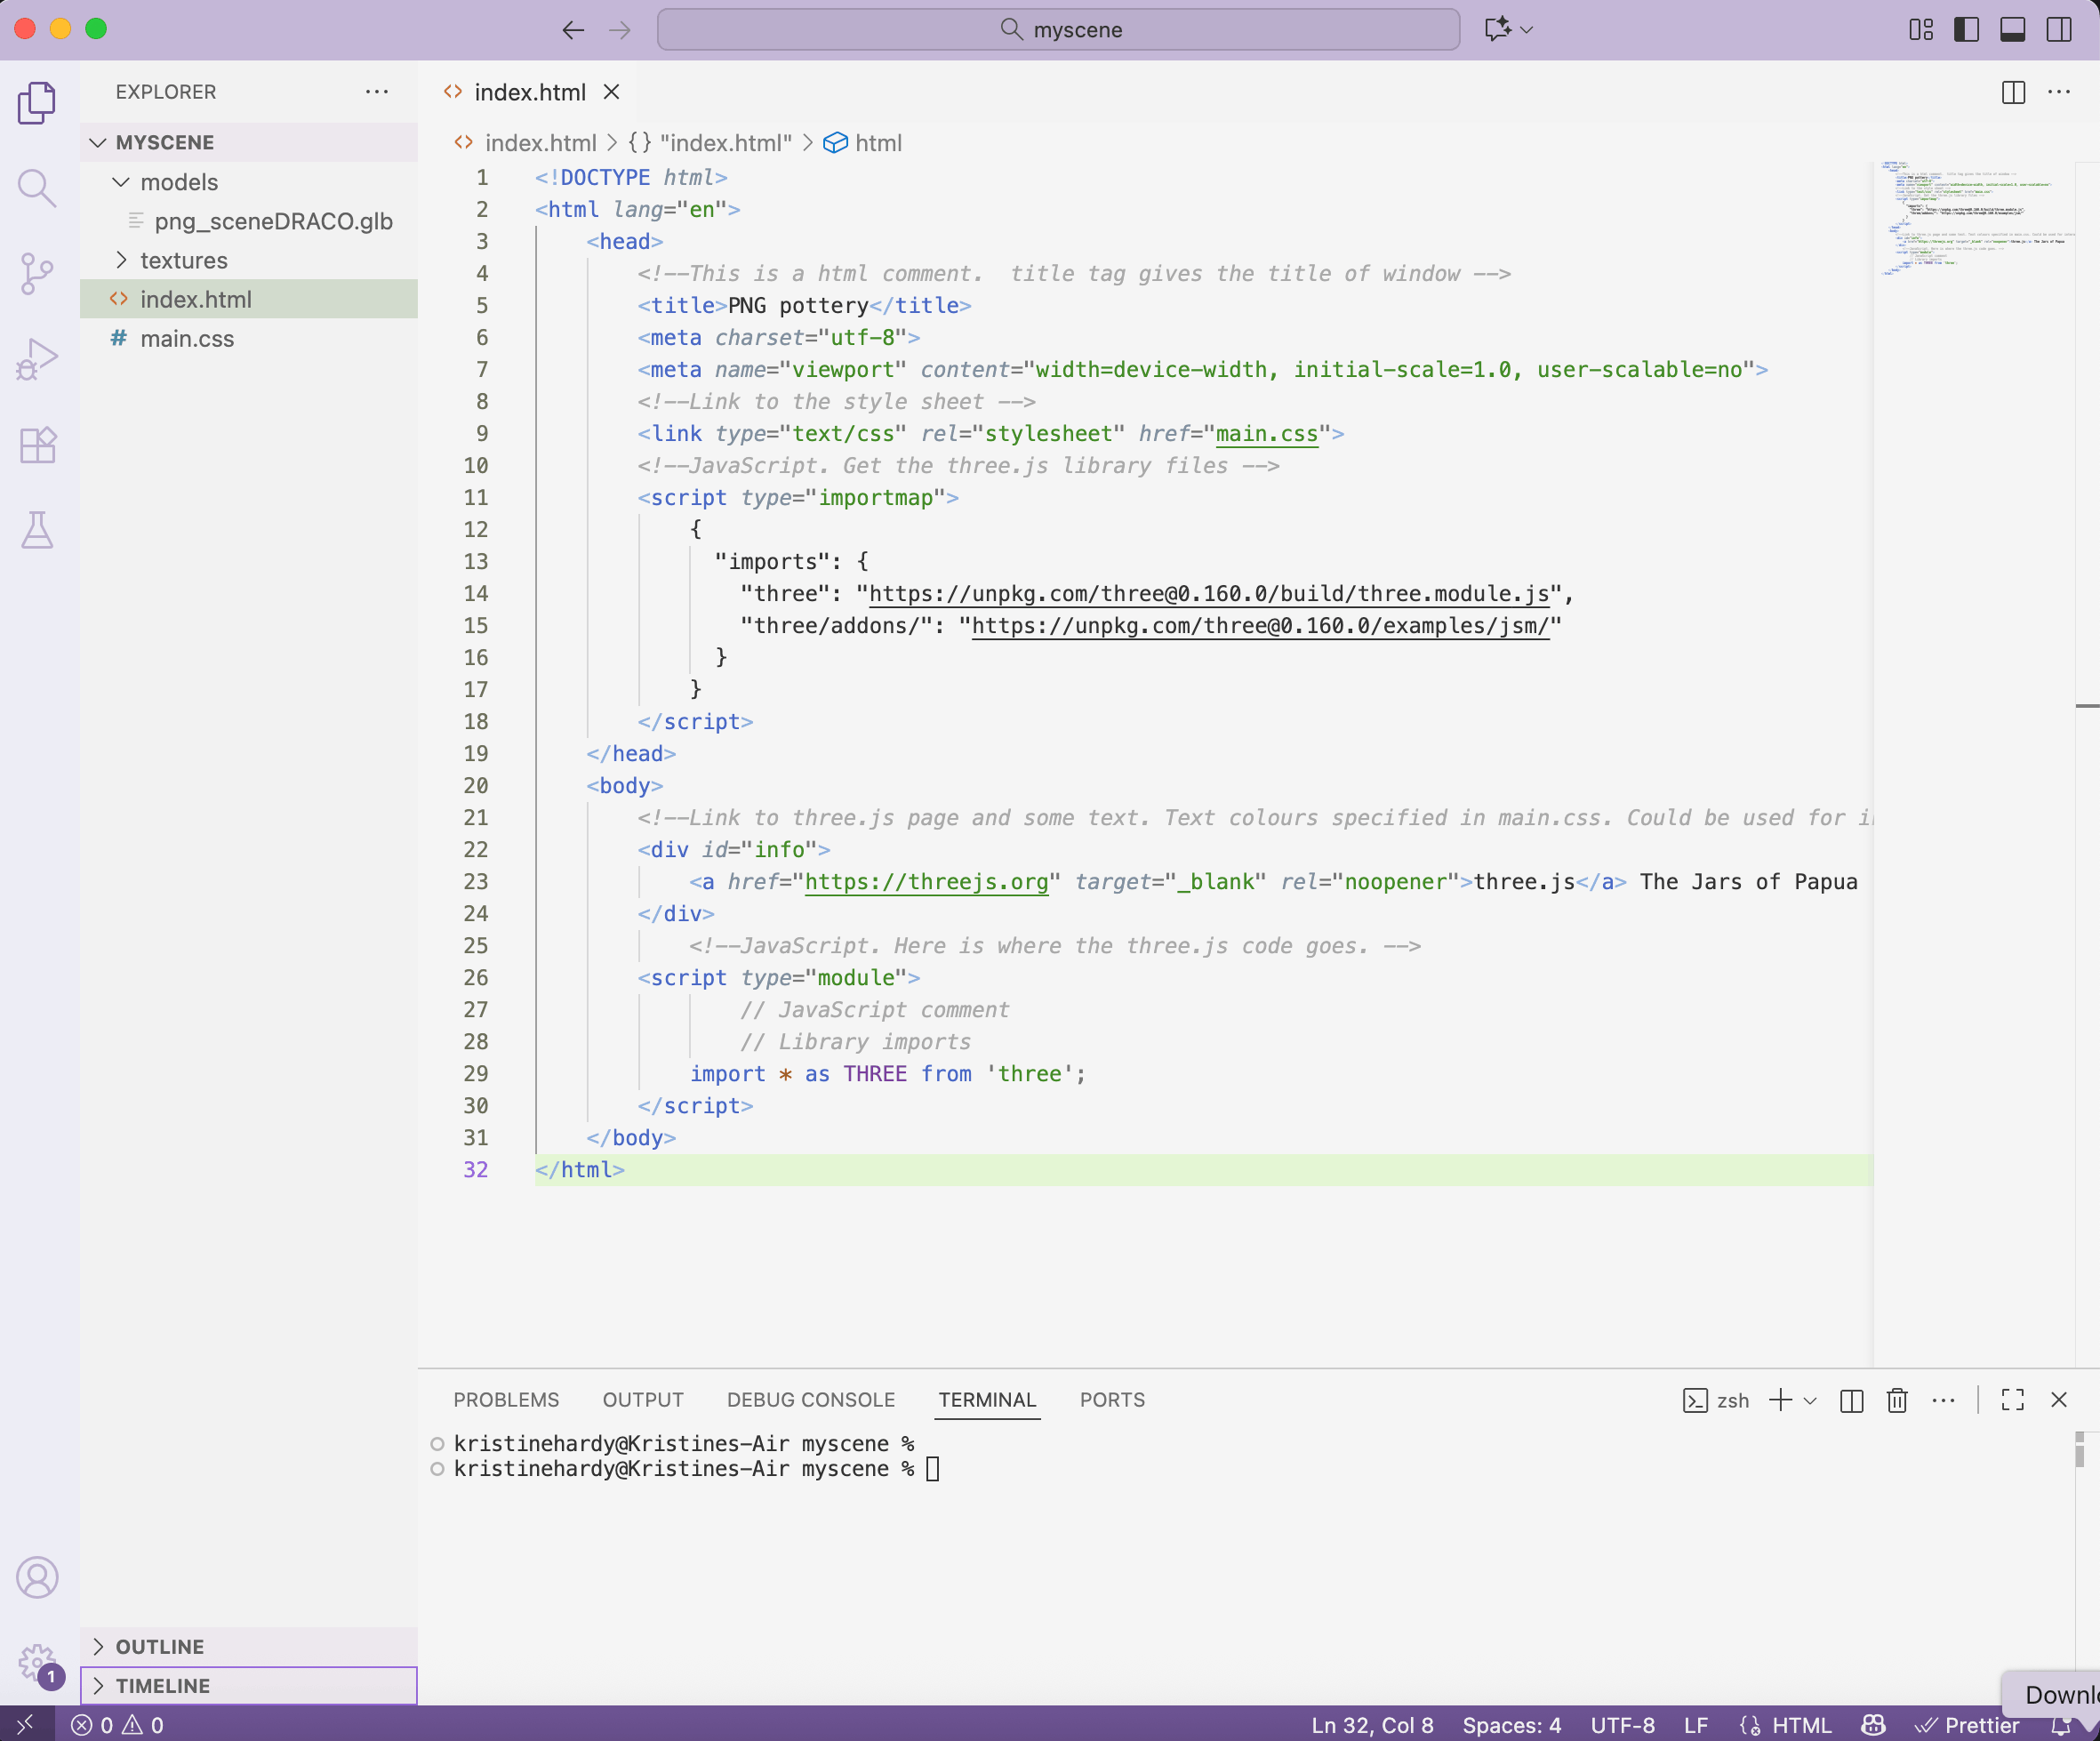
Task: Toggle the Primary Side Bar
Action: 1966,29
